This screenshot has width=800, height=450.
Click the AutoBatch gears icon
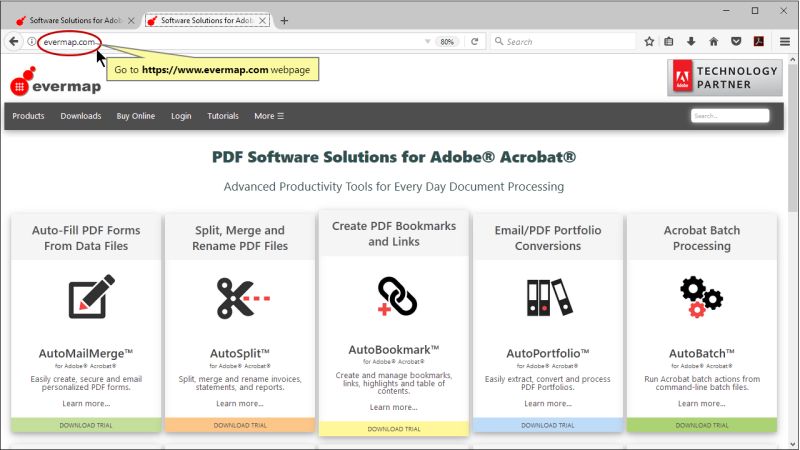(x=702, y=297)
